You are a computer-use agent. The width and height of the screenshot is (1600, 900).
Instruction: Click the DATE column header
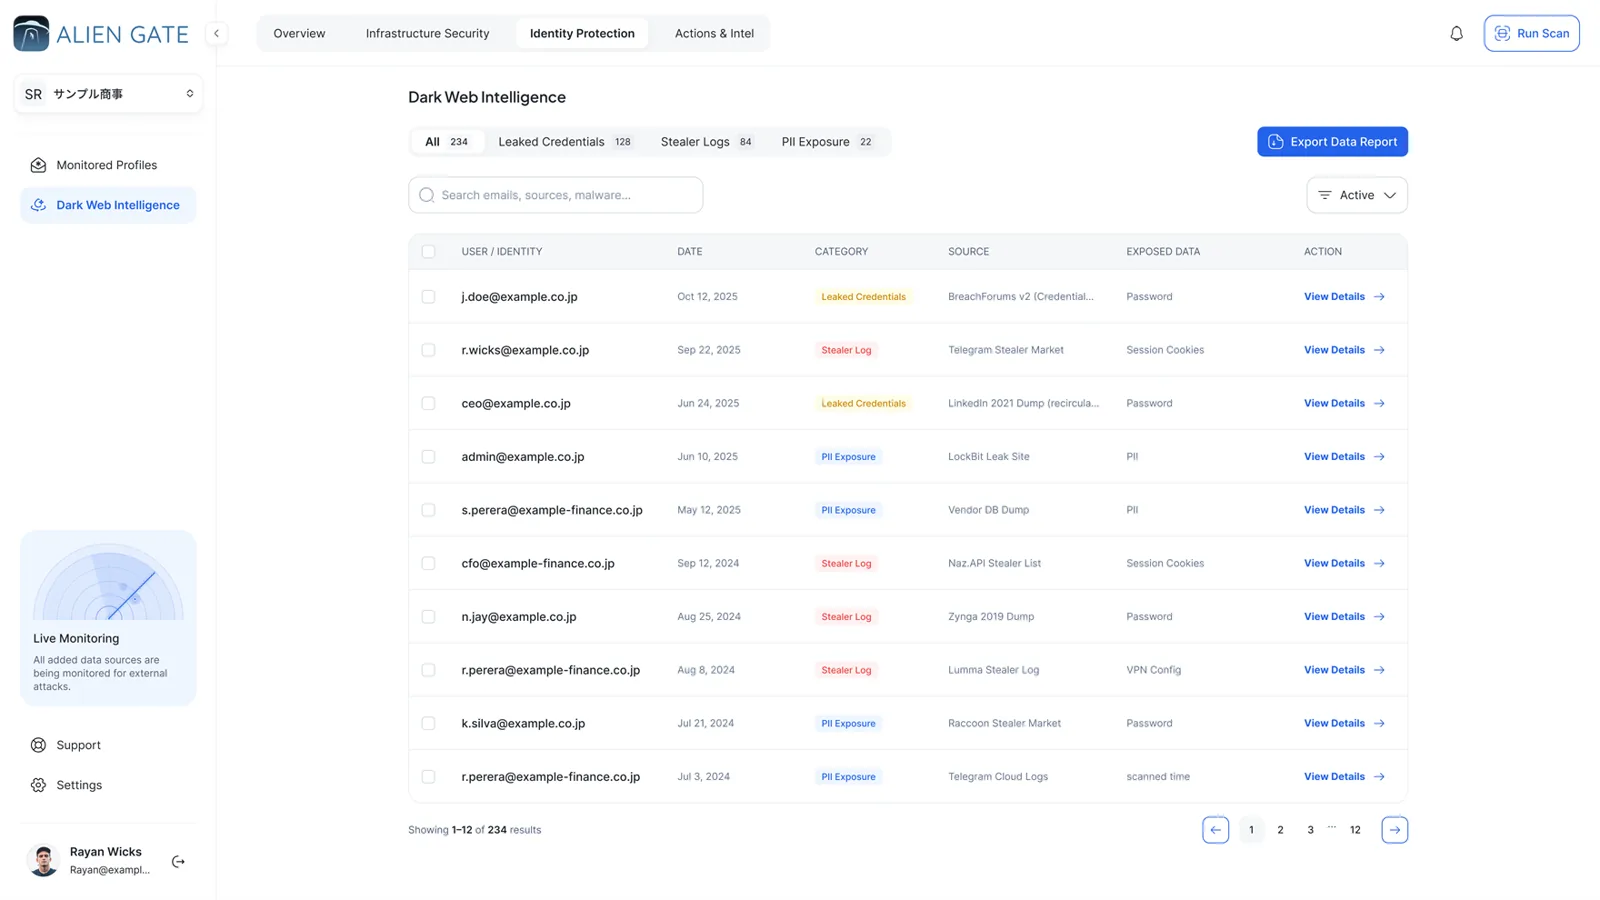click(690, 252)
